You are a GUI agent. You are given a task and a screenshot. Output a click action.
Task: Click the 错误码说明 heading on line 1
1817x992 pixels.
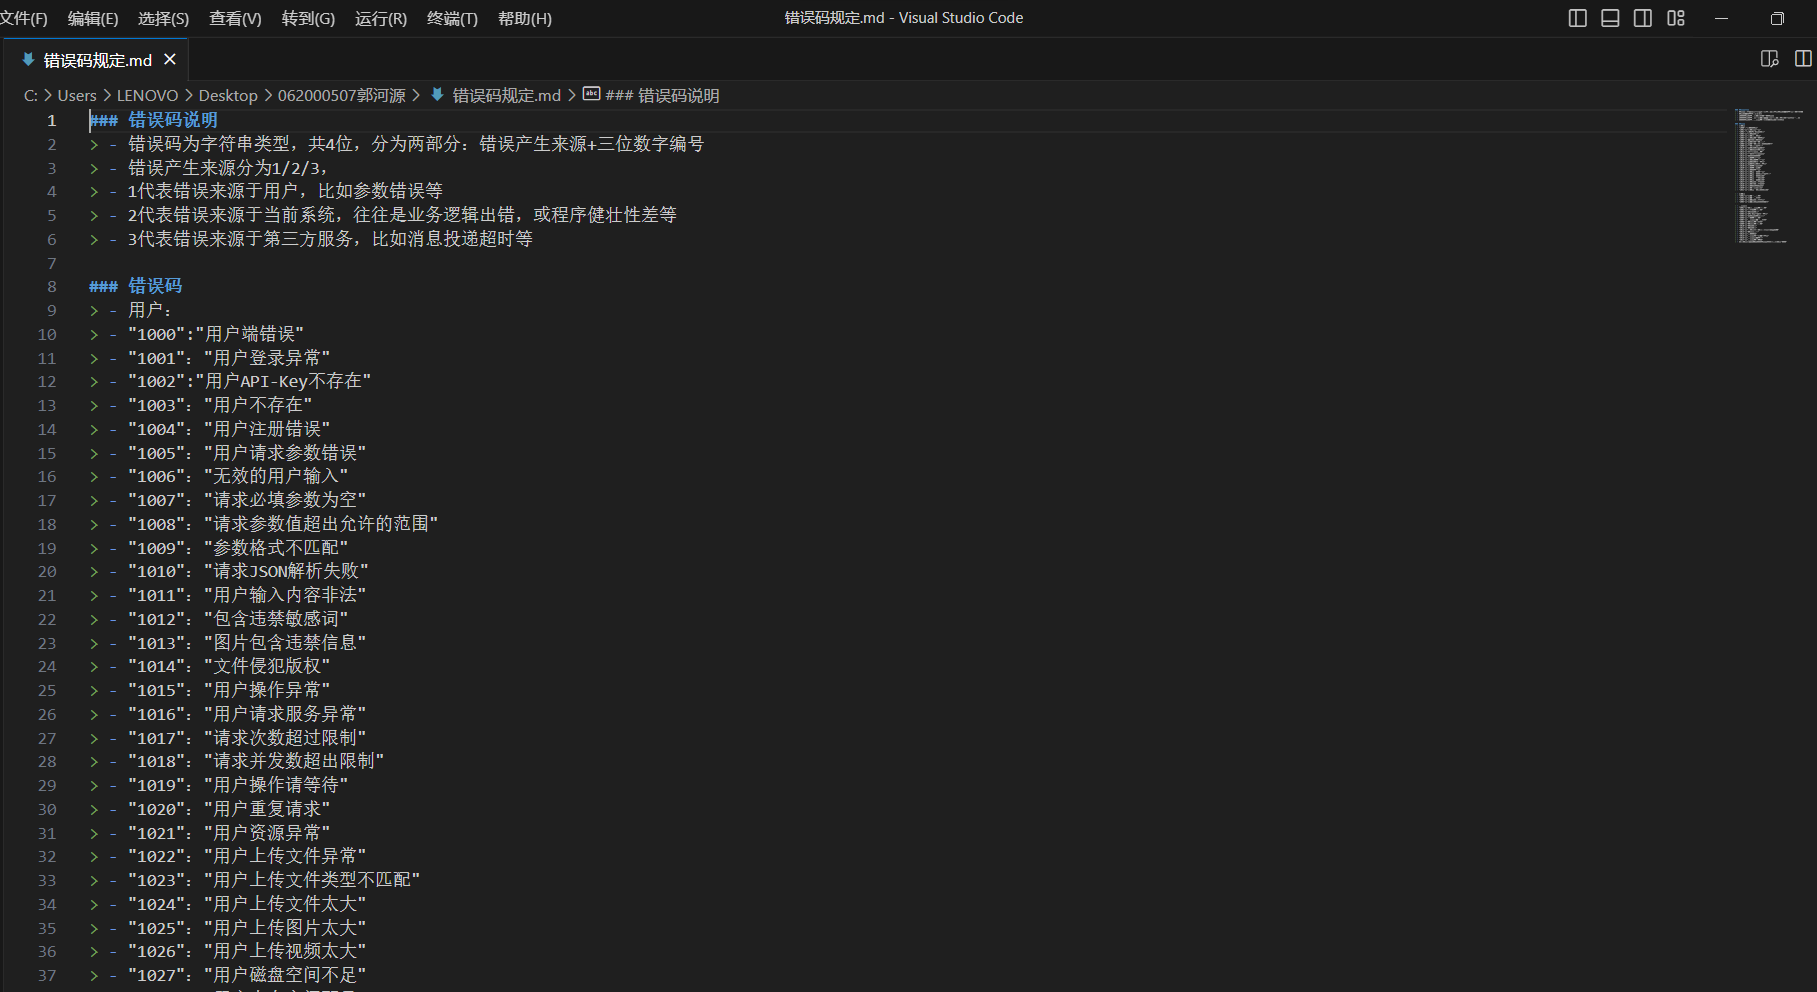173,120
